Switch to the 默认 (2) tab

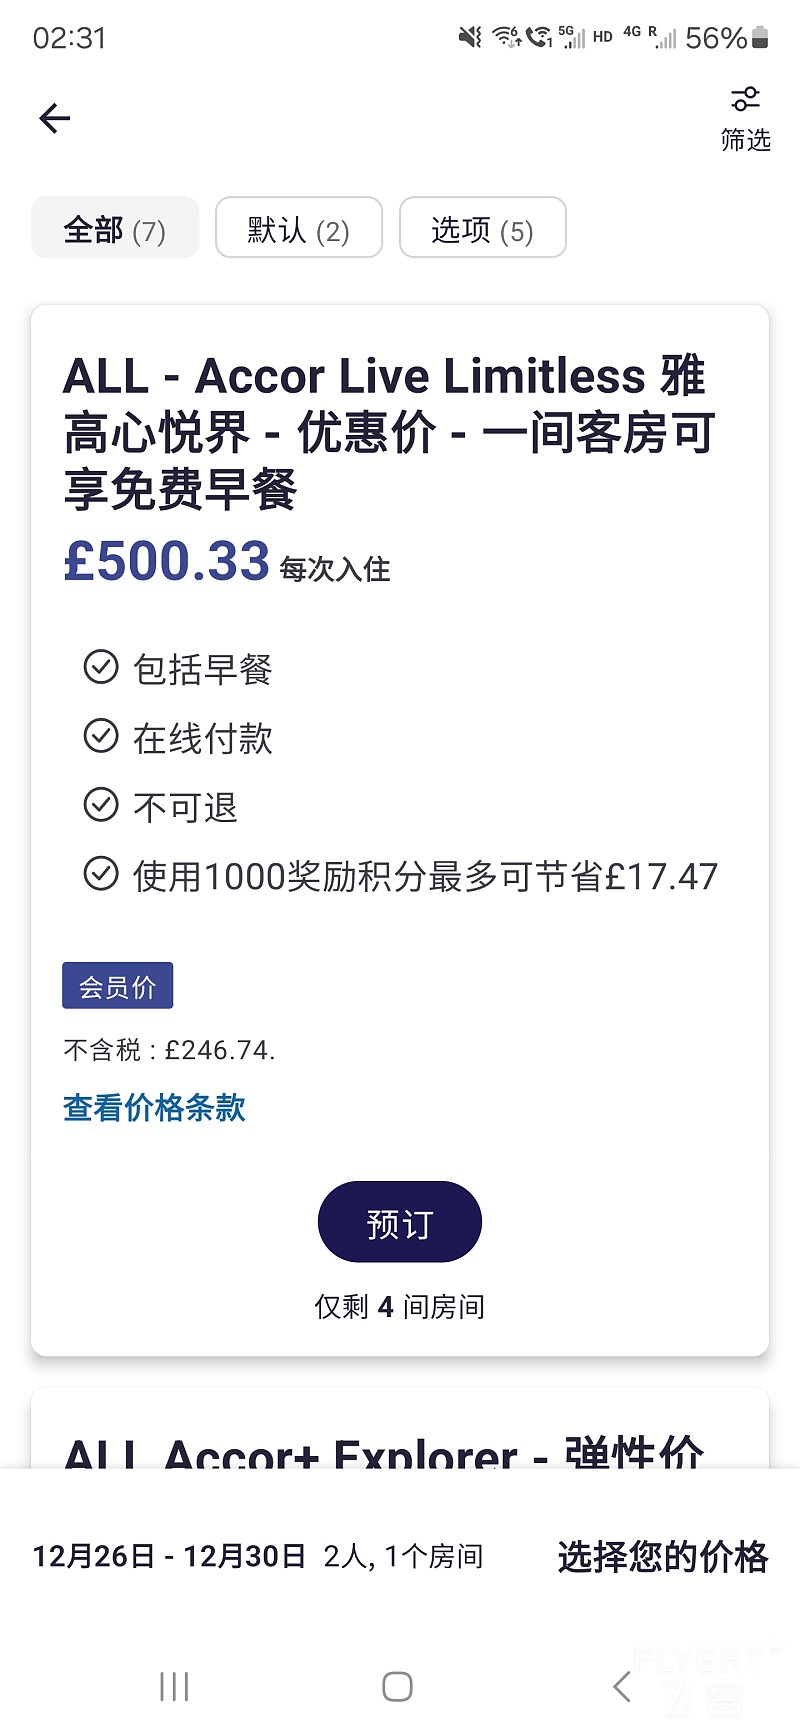point(299,229)
